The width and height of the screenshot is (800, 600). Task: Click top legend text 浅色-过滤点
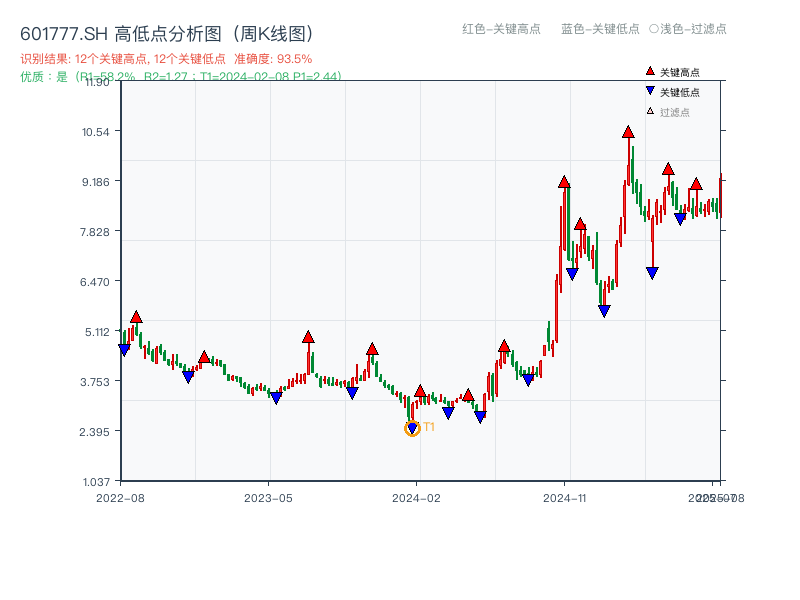693,29
